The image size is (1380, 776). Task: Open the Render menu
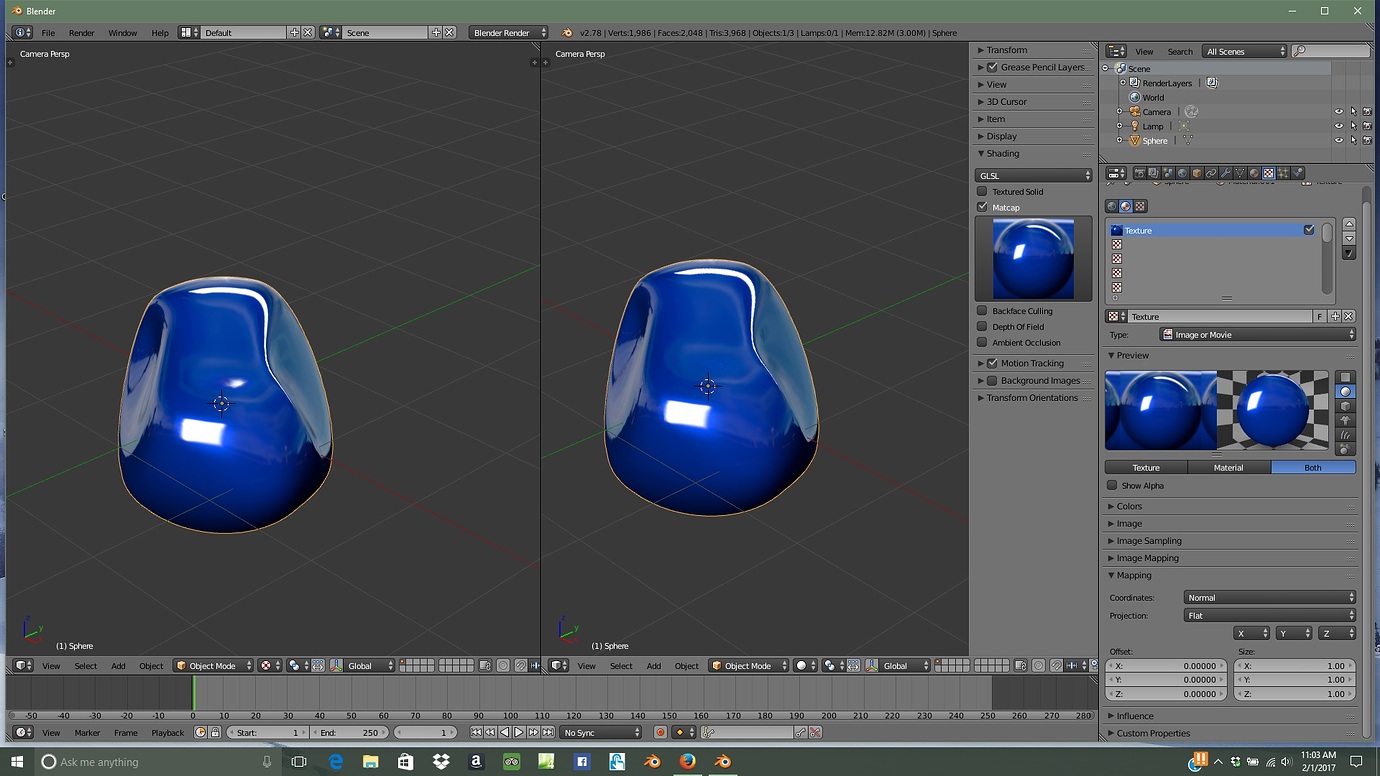(81, 33)
